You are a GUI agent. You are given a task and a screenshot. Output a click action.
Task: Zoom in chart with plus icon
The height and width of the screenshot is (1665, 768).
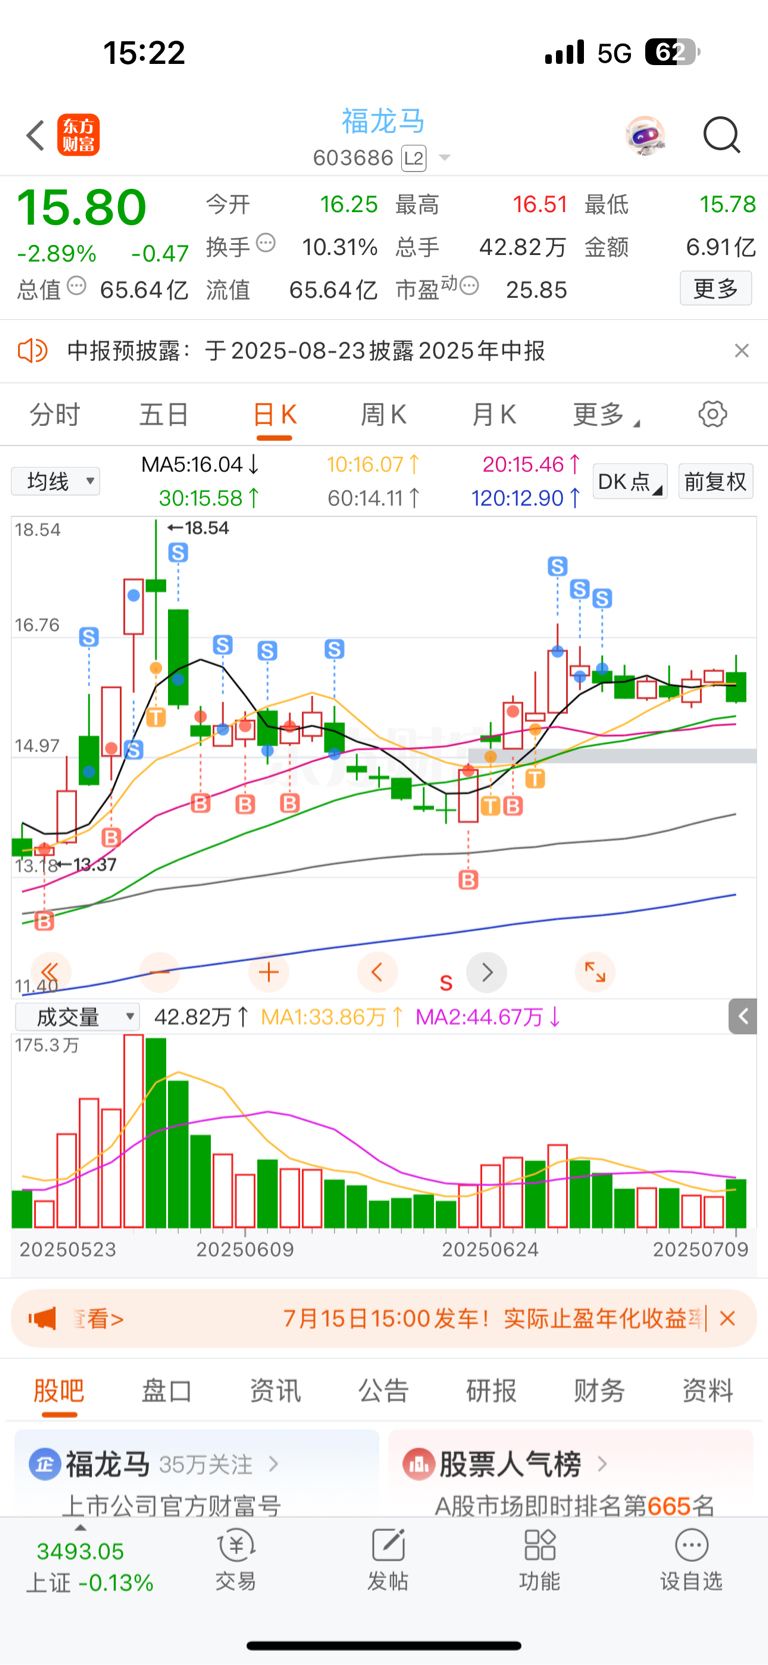(x=268, y=971)
